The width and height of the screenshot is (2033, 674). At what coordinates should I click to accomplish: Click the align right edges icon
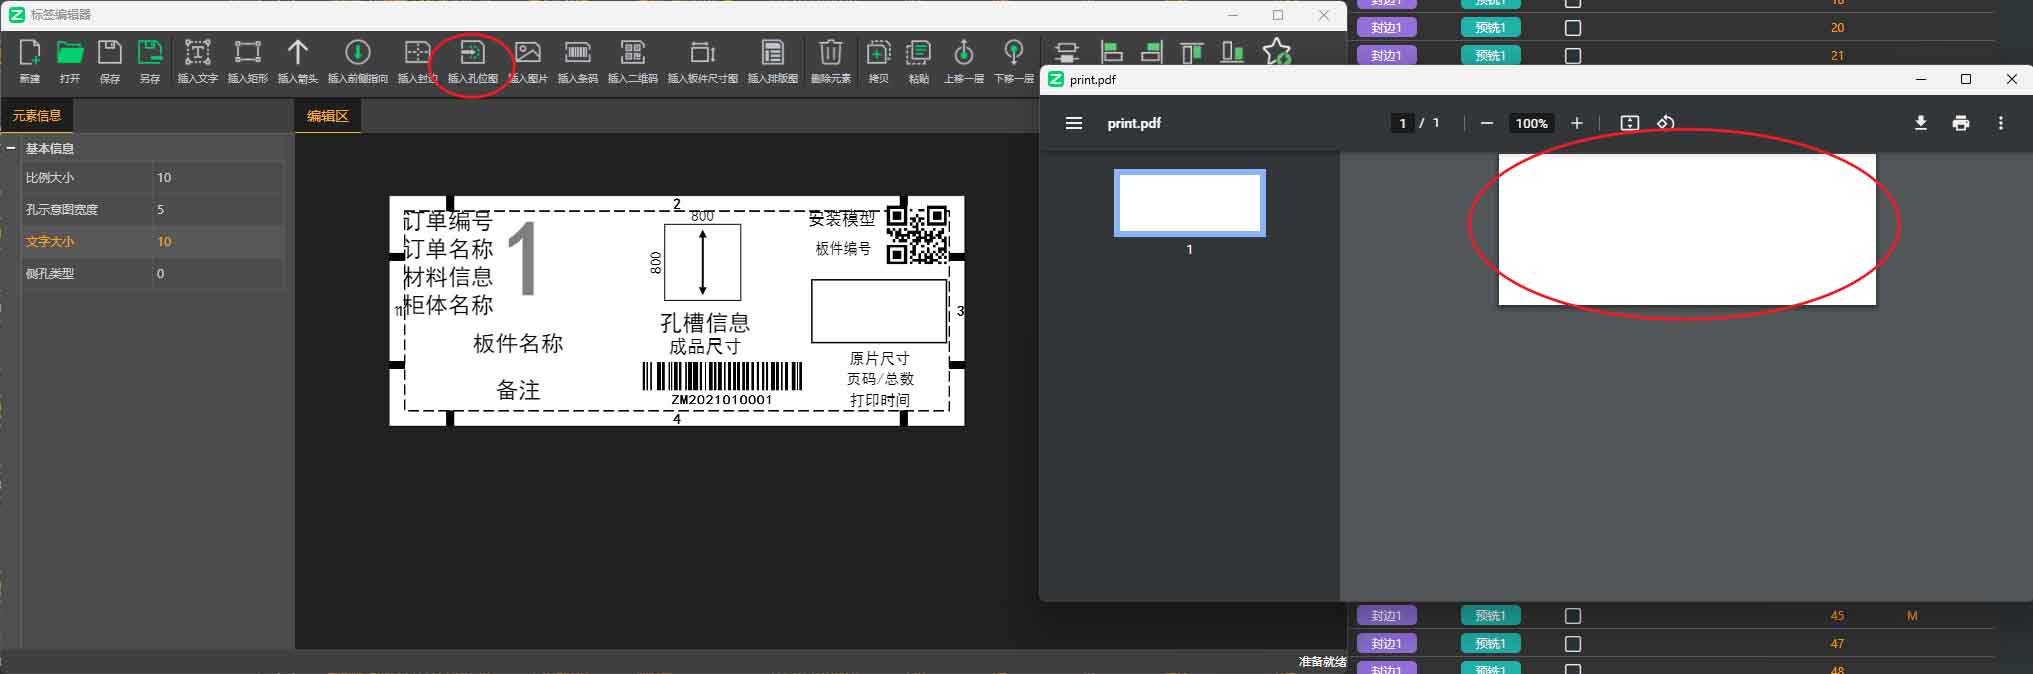(x=1152, y=52)
